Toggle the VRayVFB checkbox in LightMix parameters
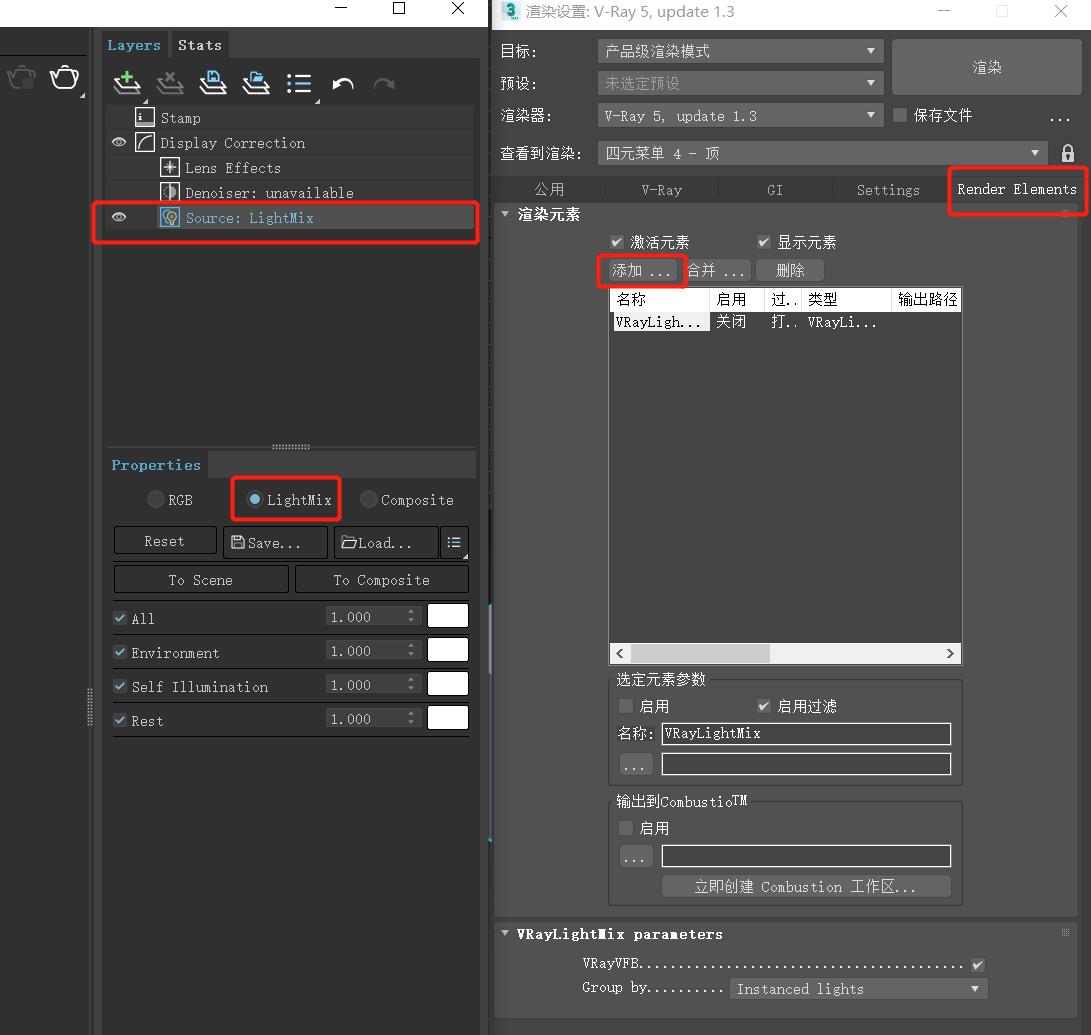 978,965
